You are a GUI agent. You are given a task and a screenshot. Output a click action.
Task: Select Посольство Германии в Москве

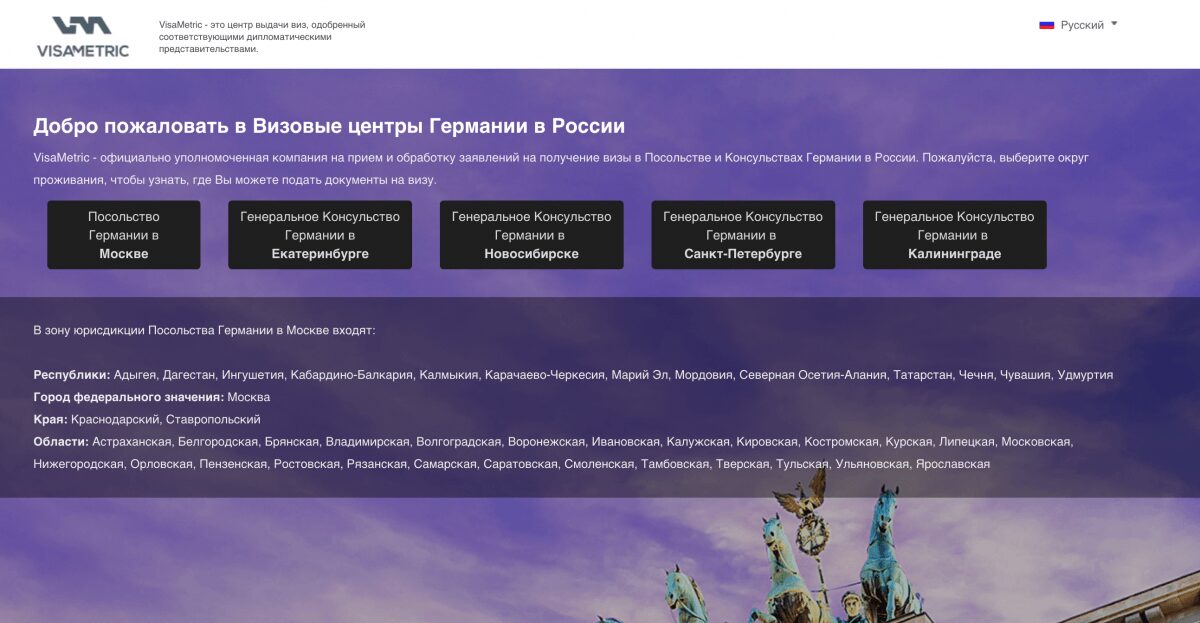click(124, 235)
